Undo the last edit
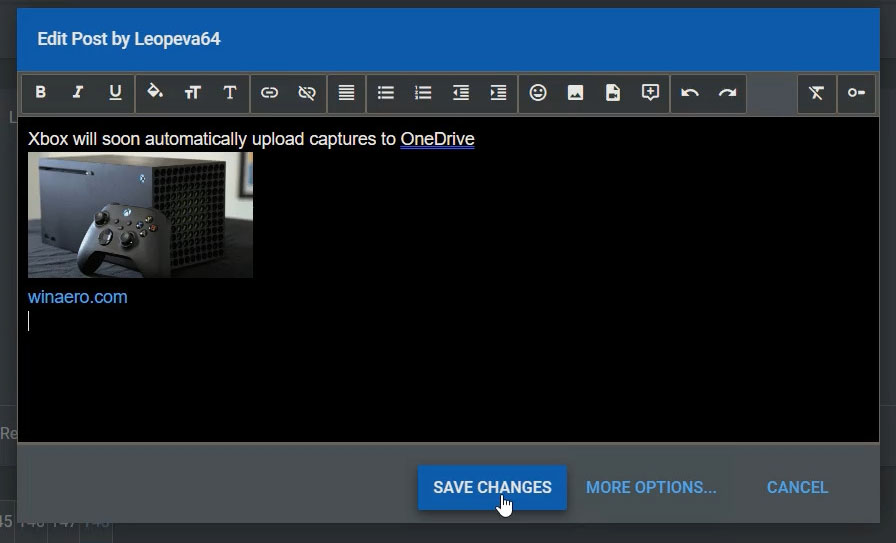Screen dimensions: 896x543 (690, 93)
